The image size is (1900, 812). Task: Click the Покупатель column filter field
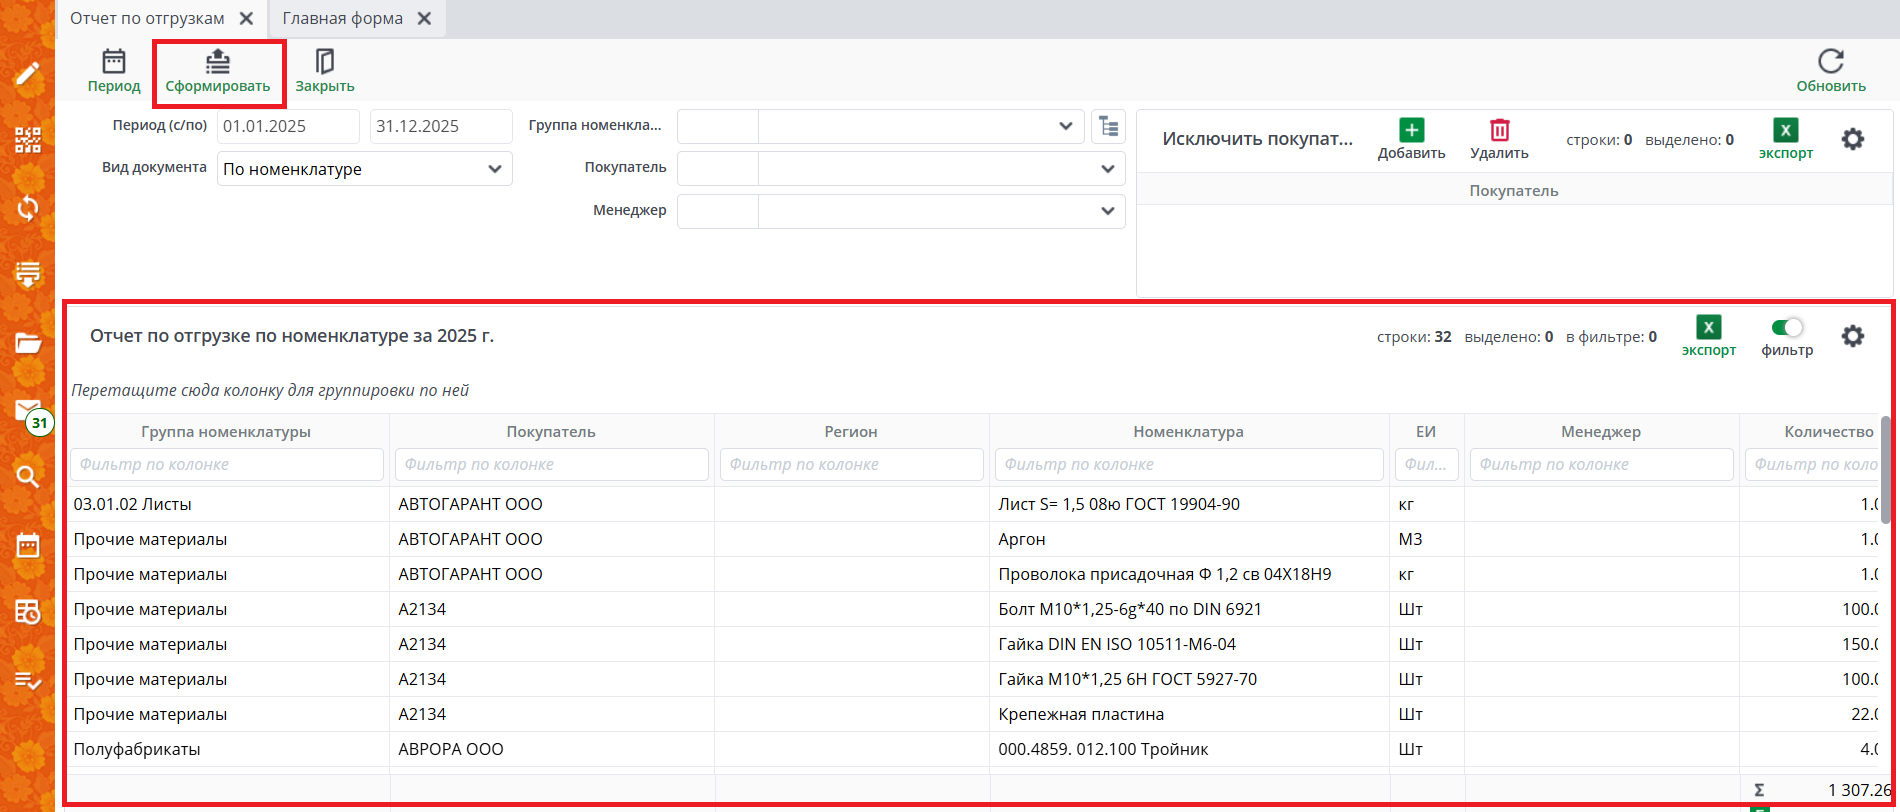551,465
